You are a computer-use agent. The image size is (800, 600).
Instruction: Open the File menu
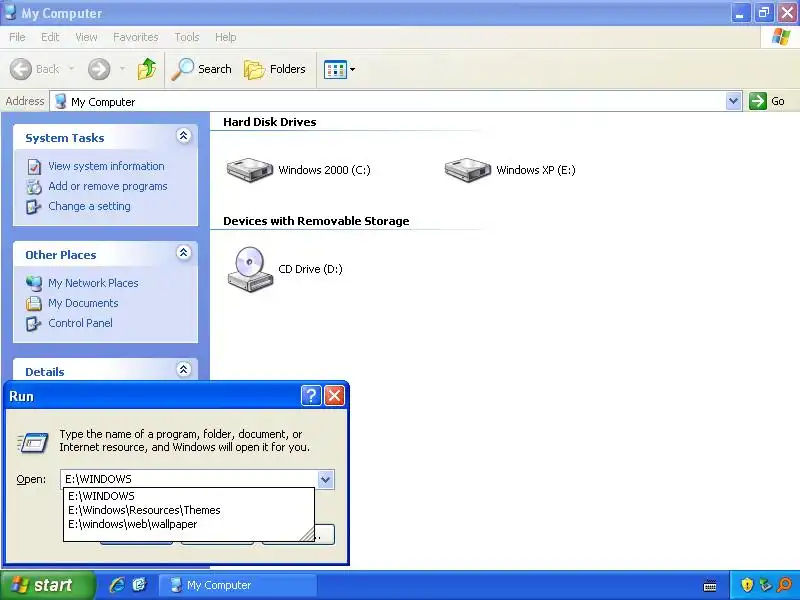pyautogui.click(x=17, y=37)
